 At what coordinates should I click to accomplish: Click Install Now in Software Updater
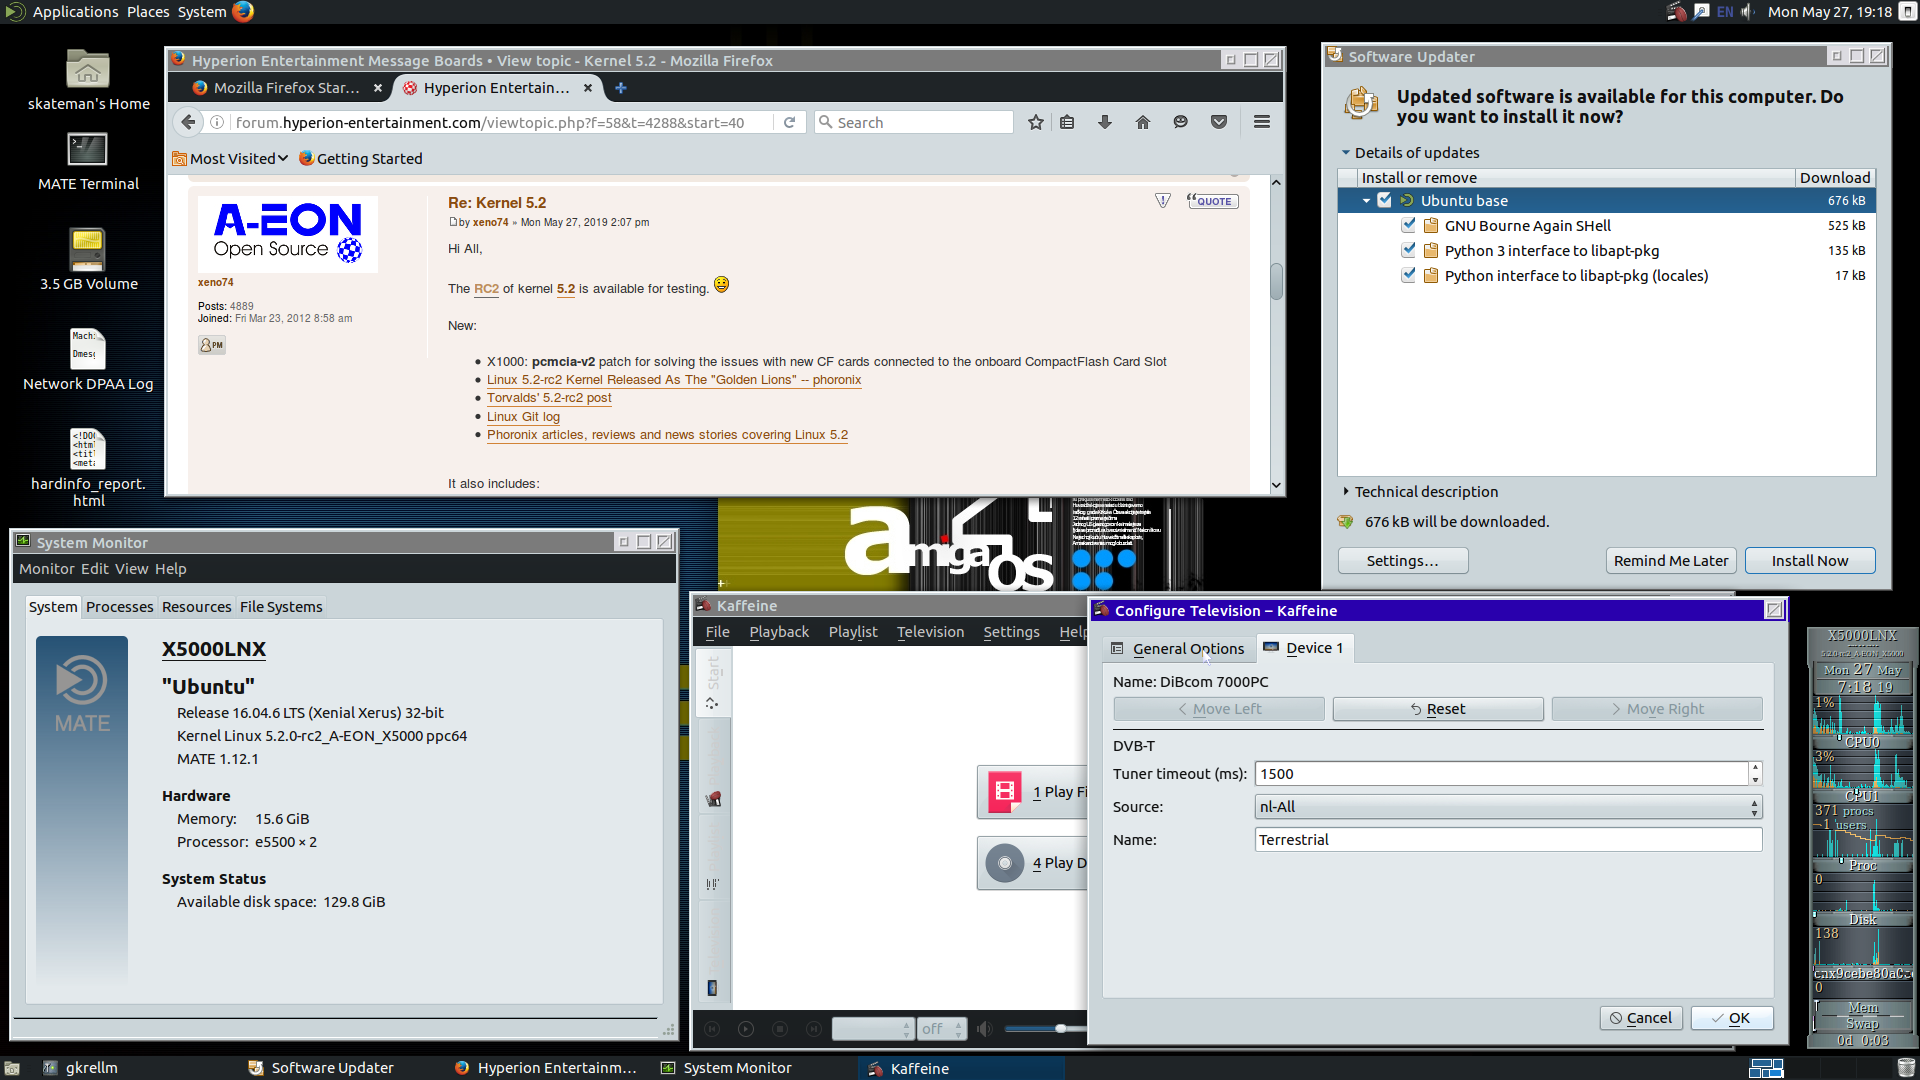pos(1810,560)
